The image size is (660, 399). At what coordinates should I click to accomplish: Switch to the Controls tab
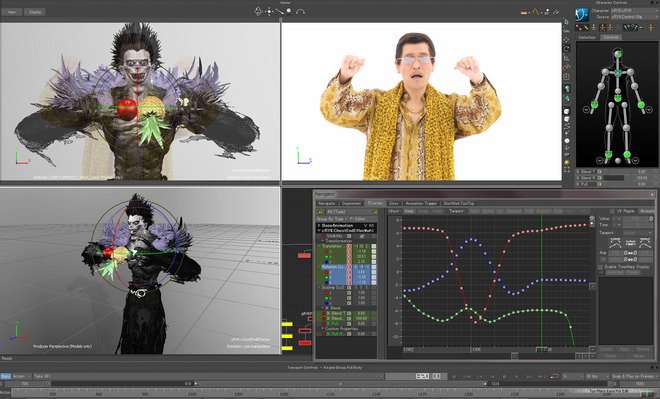[611, 37]
